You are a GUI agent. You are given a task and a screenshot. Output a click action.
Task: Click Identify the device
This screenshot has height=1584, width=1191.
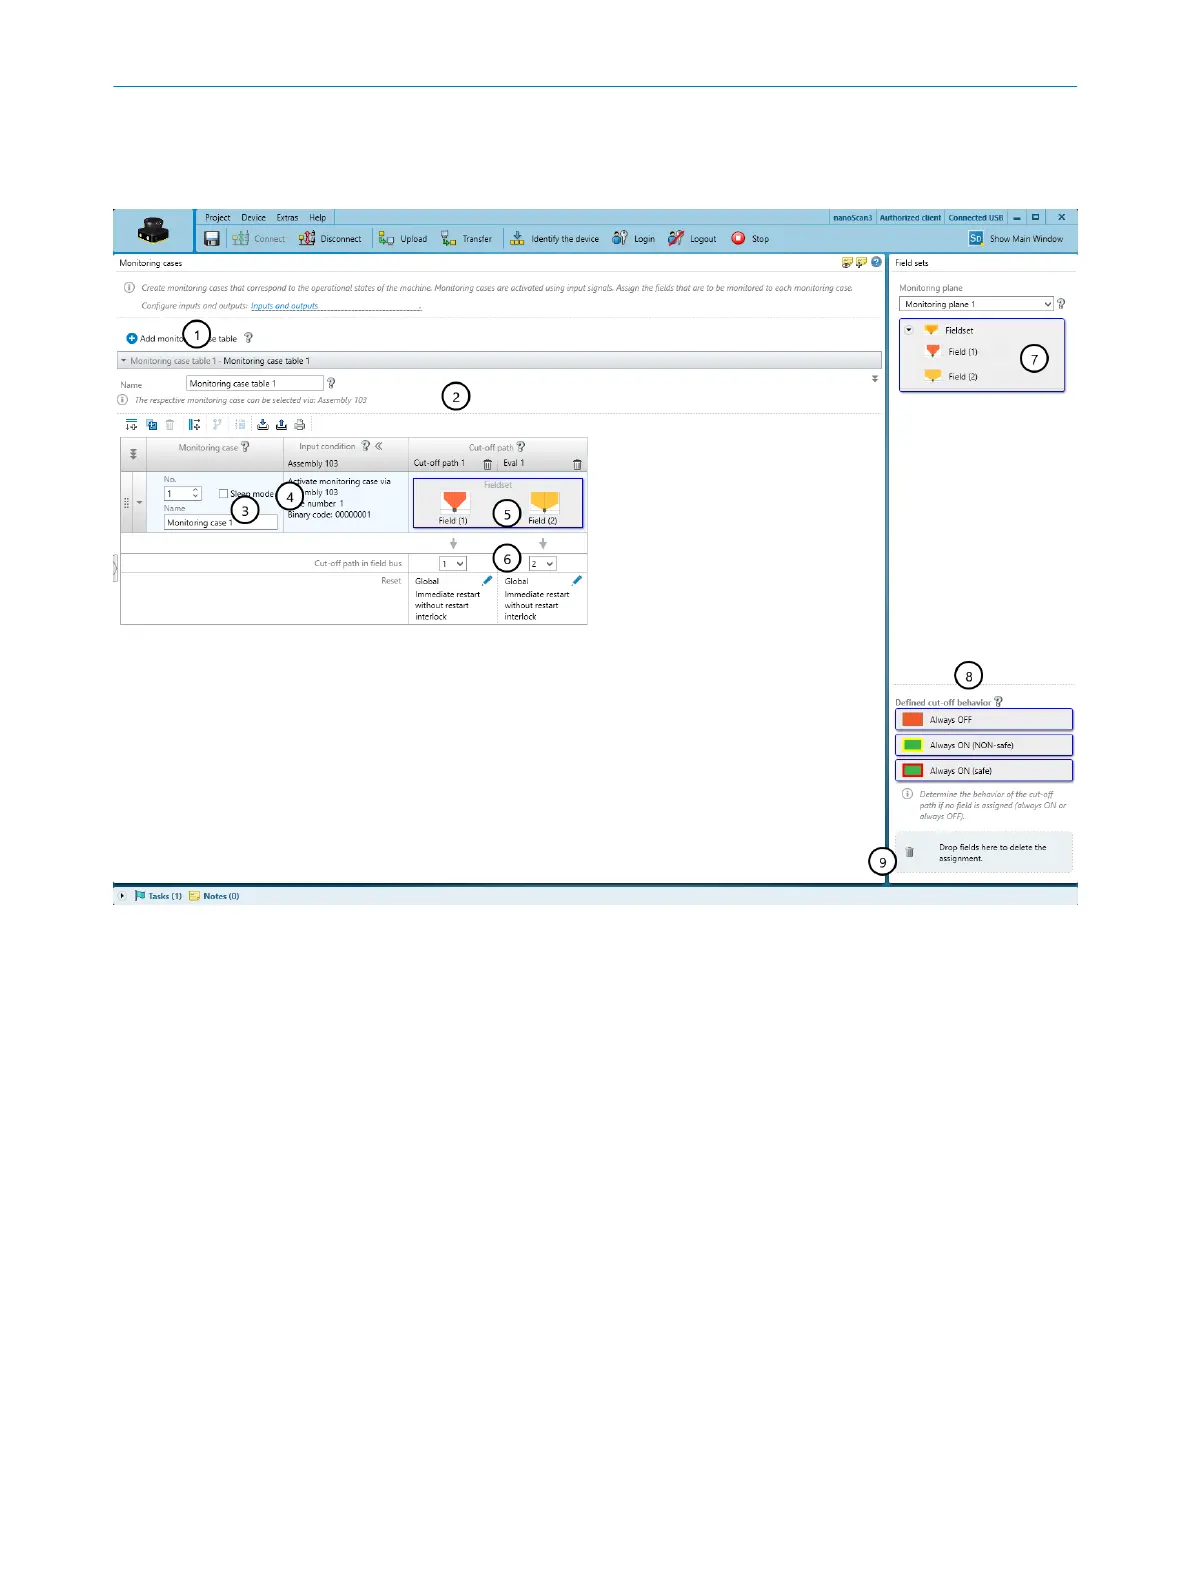[554, 239]
